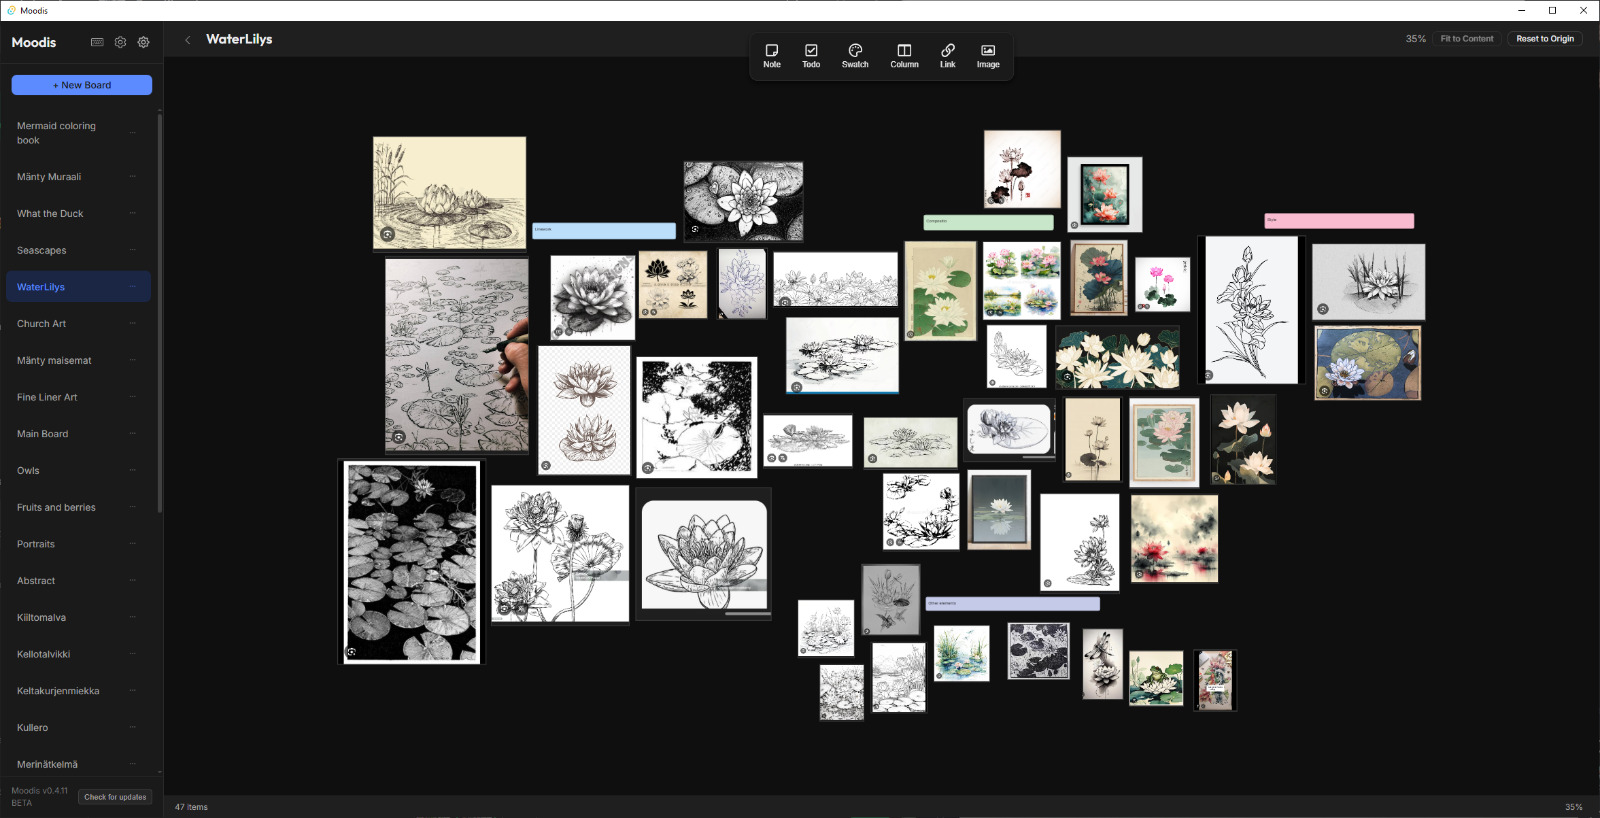Select high-contrast black ink pond drawing

click(697, 417)
